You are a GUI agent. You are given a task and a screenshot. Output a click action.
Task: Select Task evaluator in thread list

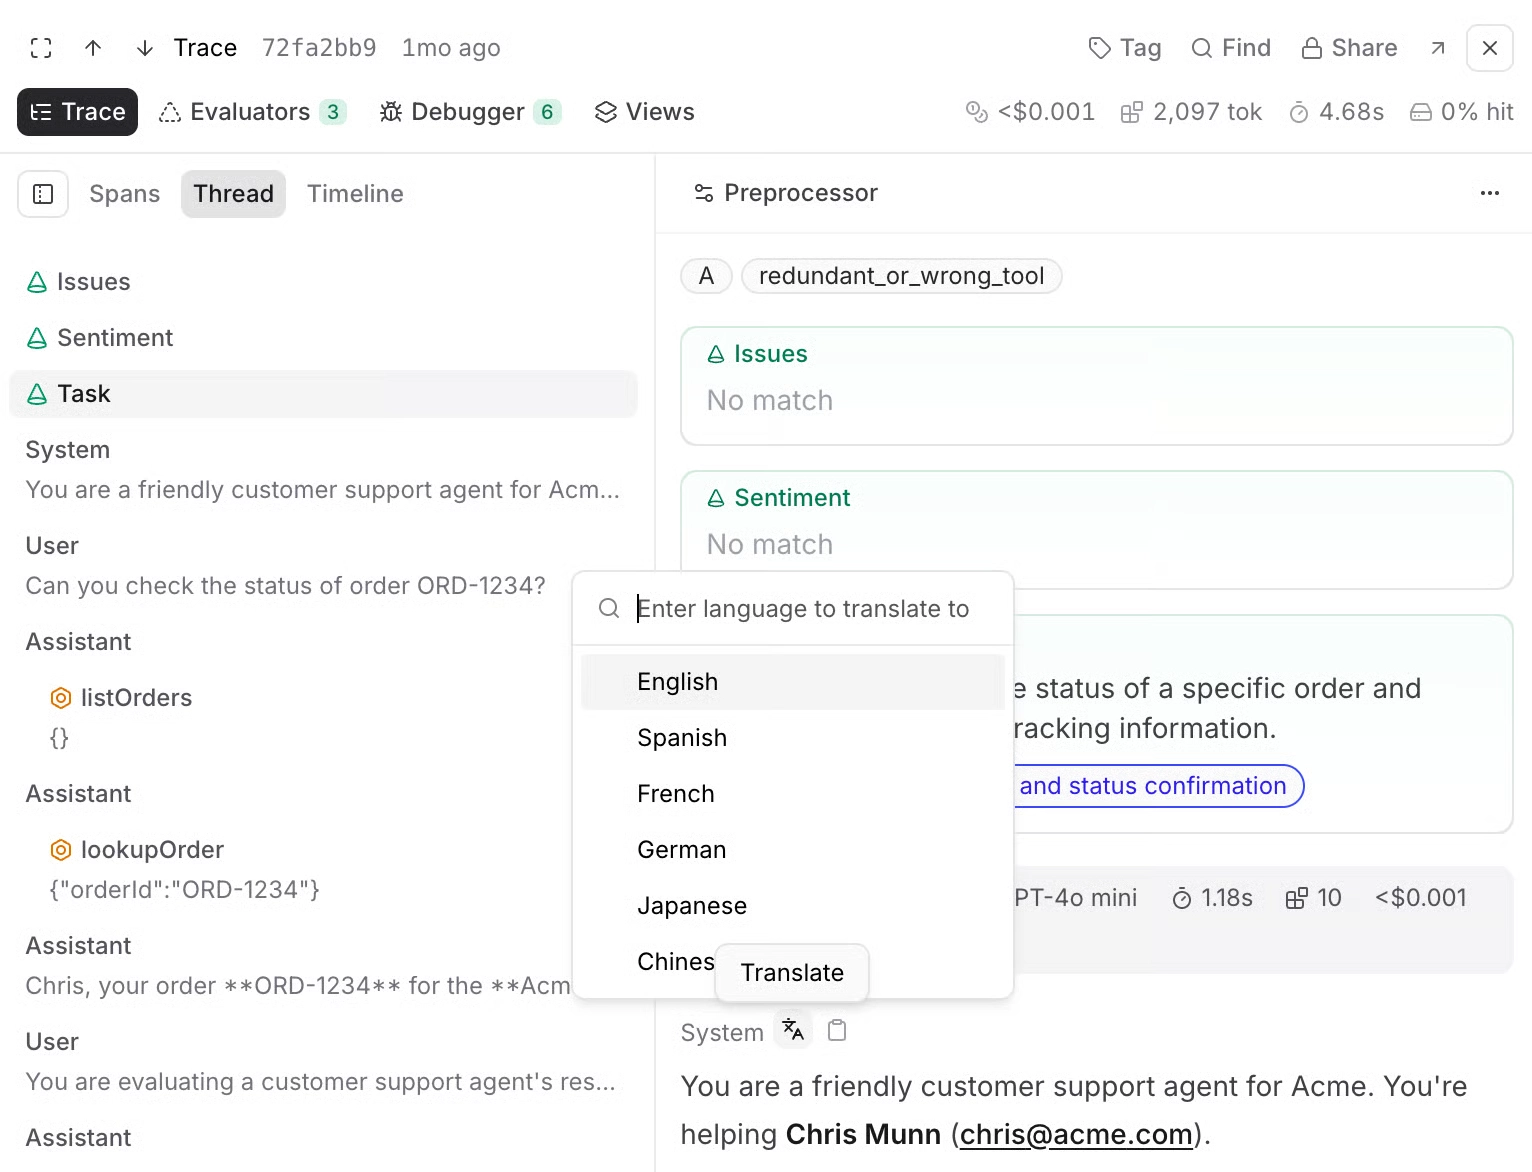pos(323,394)
